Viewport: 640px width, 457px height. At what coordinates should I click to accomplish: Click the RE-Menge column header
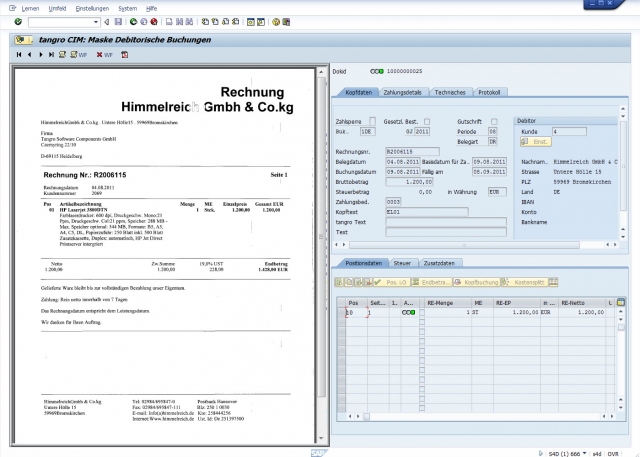(x=448, y=303)
